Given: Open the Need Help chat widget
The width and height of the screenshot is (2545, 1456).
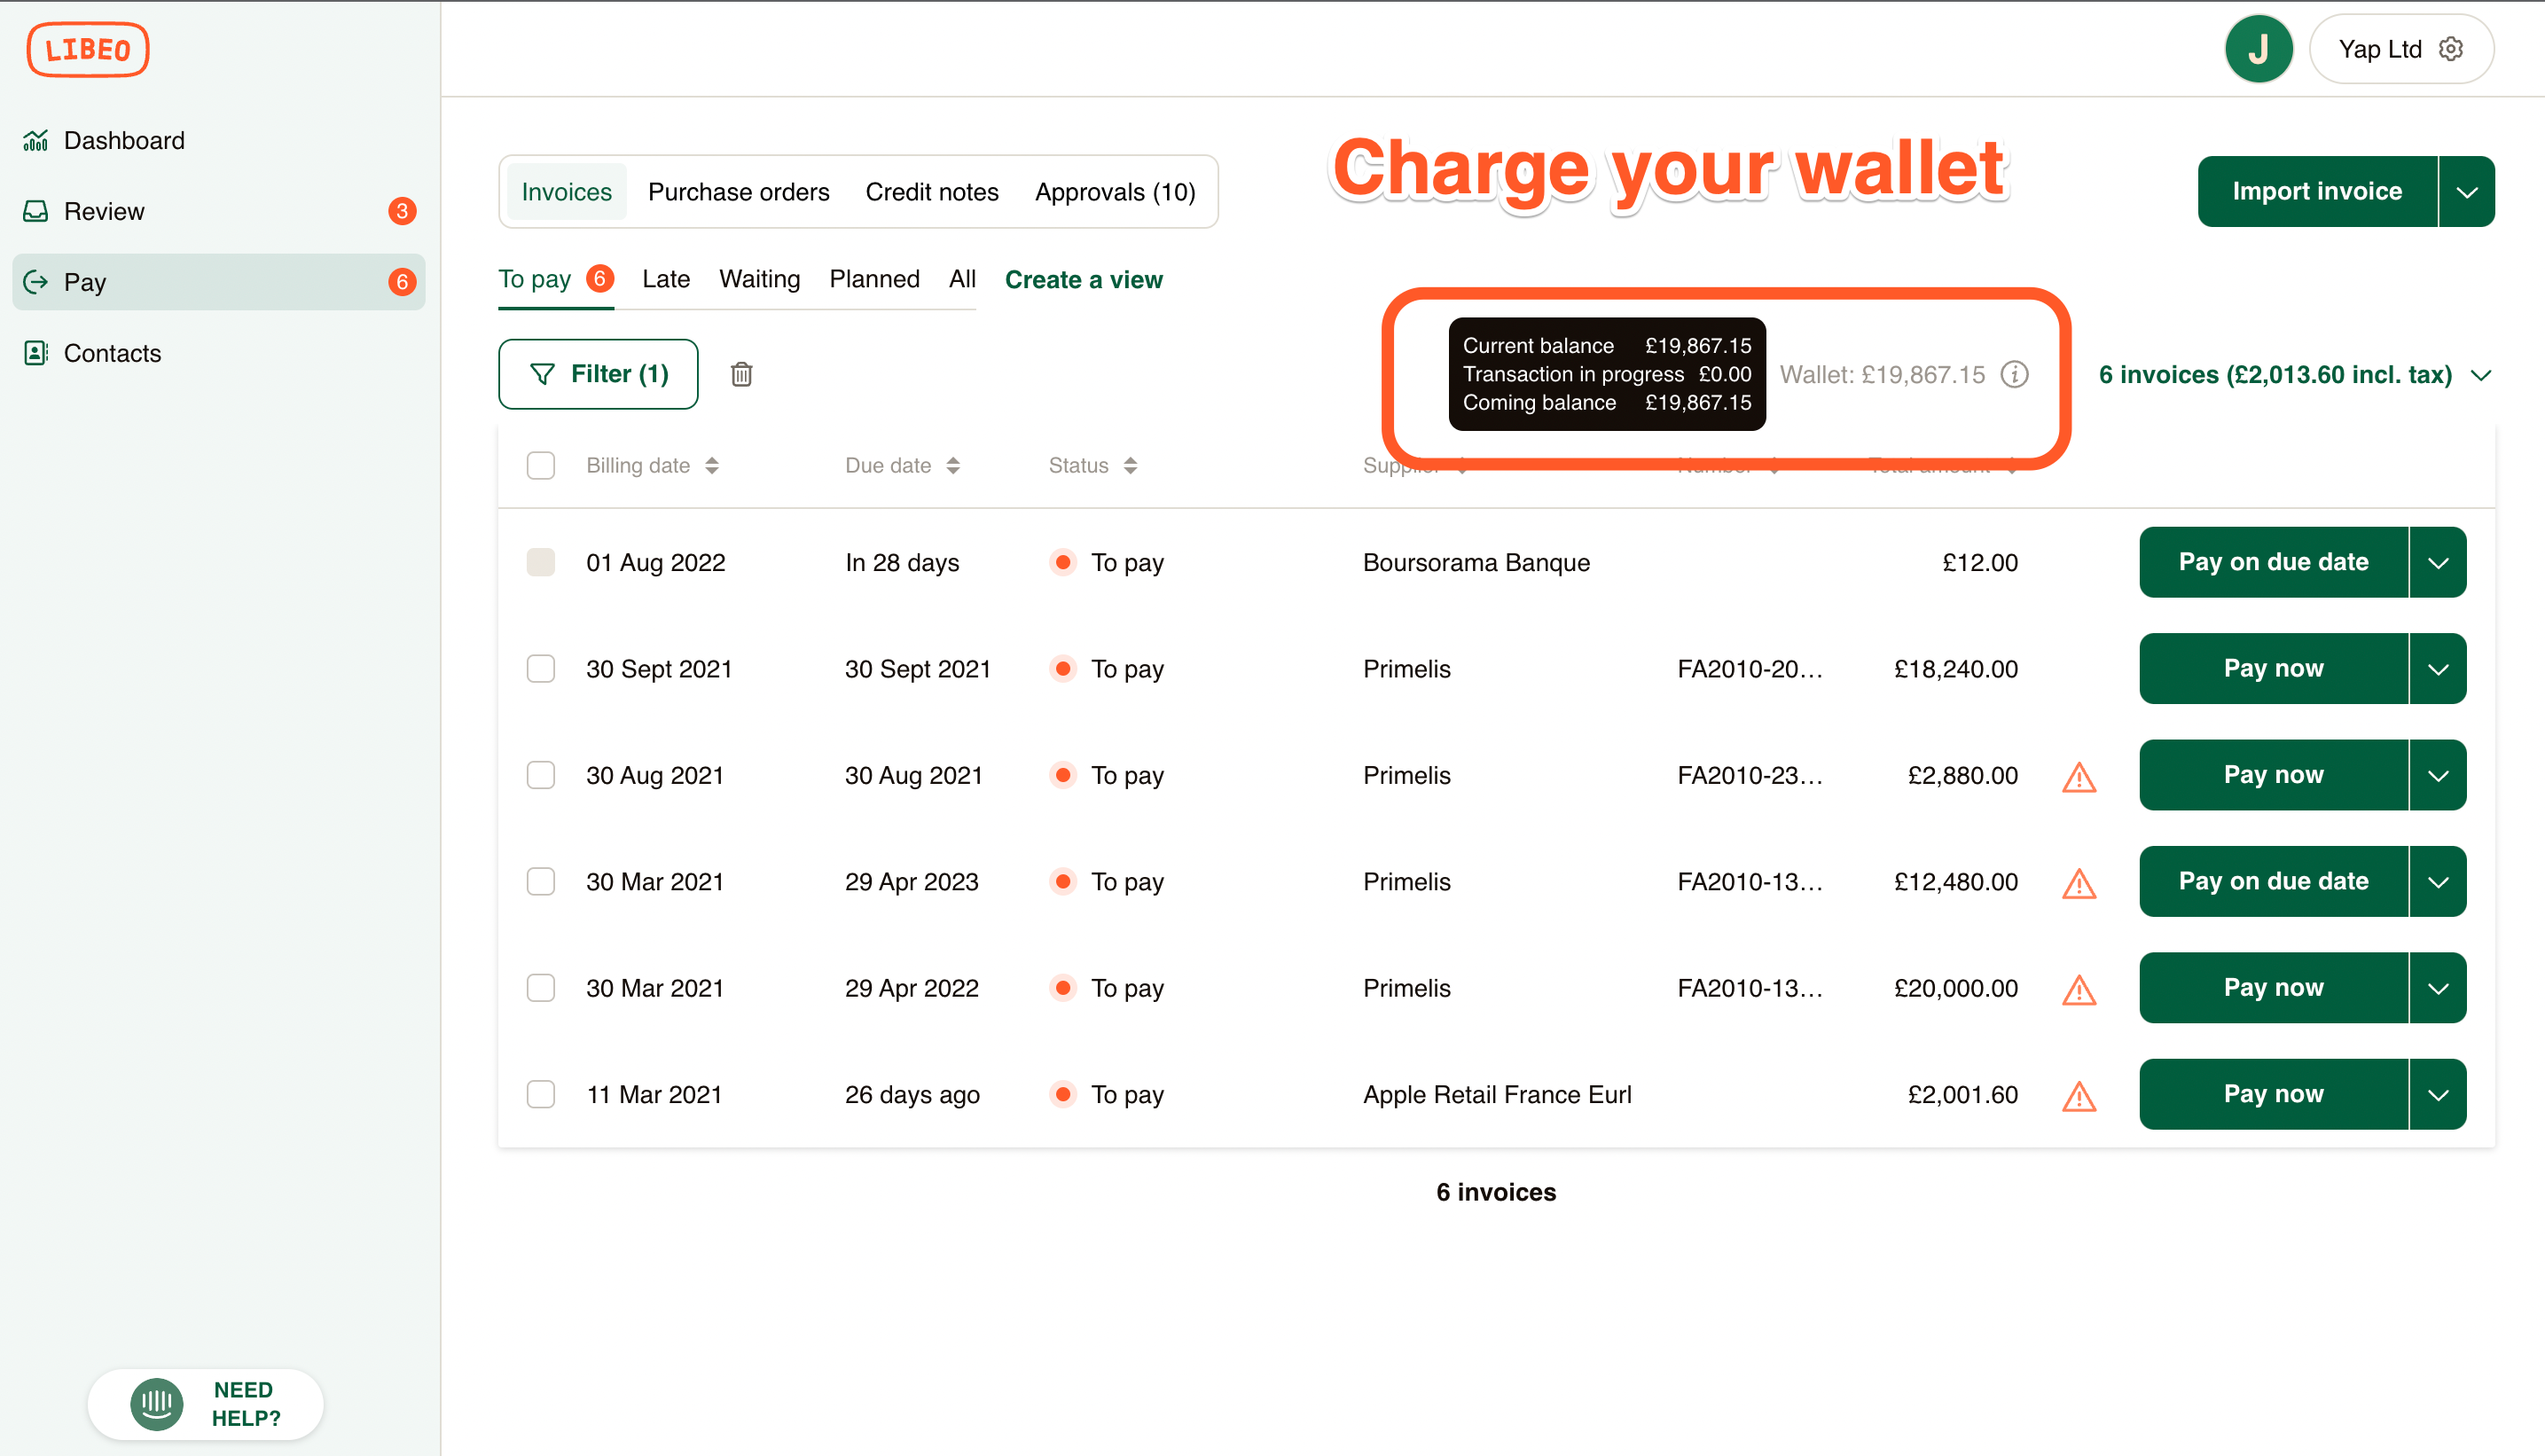Looking at the screenshot, I should (x=206, y=1403).
